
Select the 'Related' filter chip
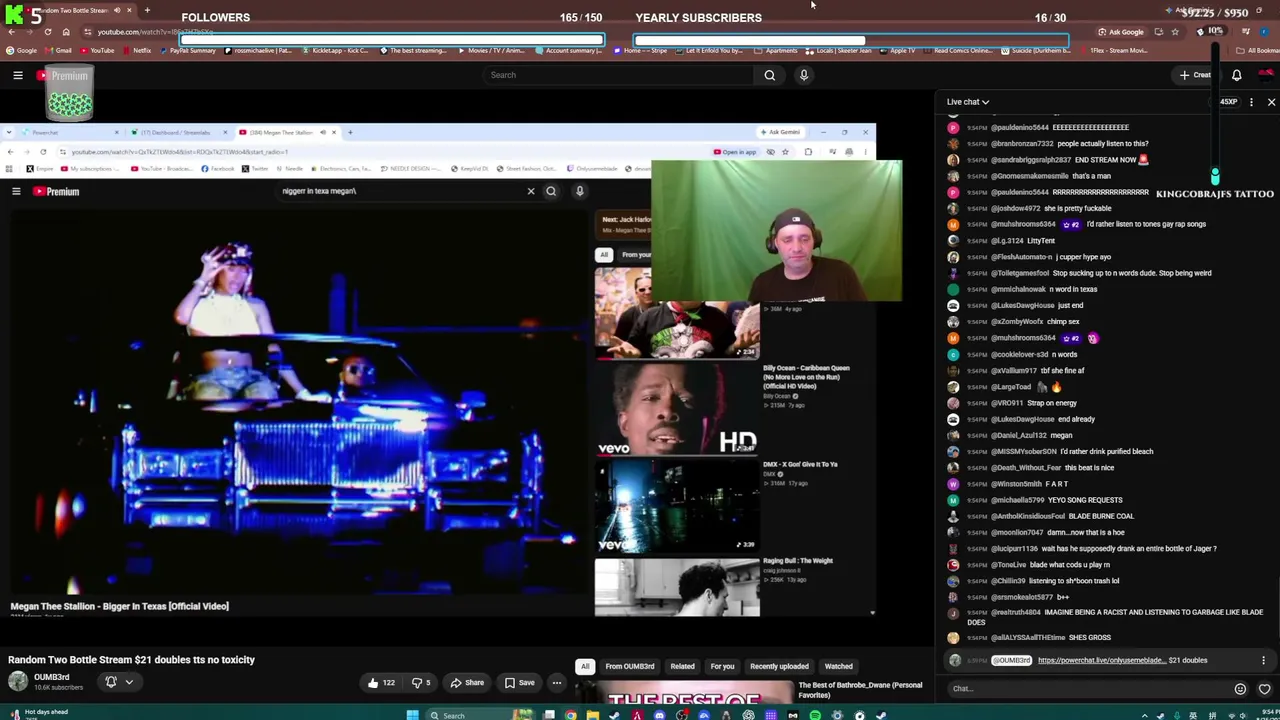click(683, 666)
